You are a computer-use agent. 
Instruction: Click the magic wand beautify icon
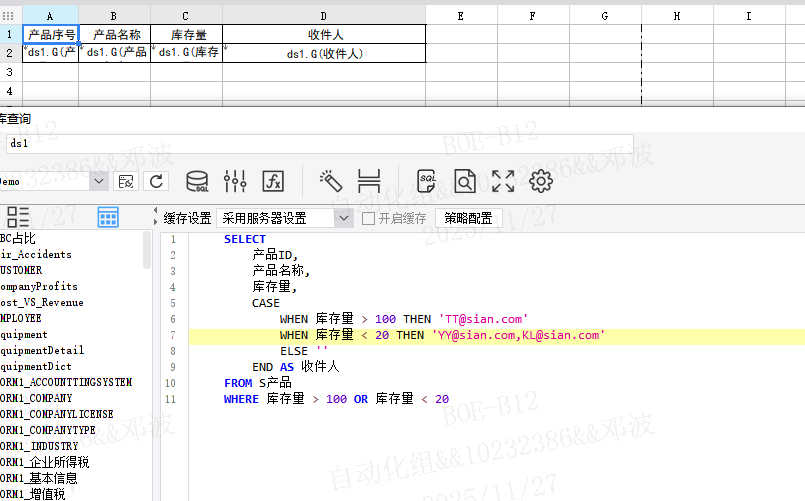(330, 181)
